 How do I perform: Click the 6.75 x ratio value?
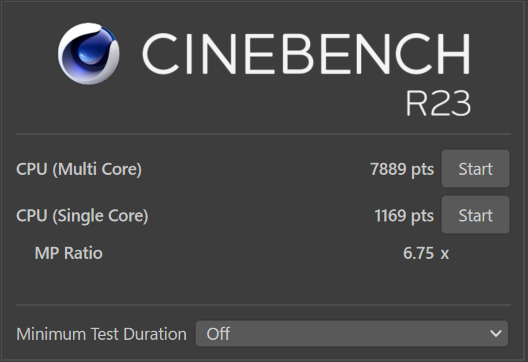426,253
